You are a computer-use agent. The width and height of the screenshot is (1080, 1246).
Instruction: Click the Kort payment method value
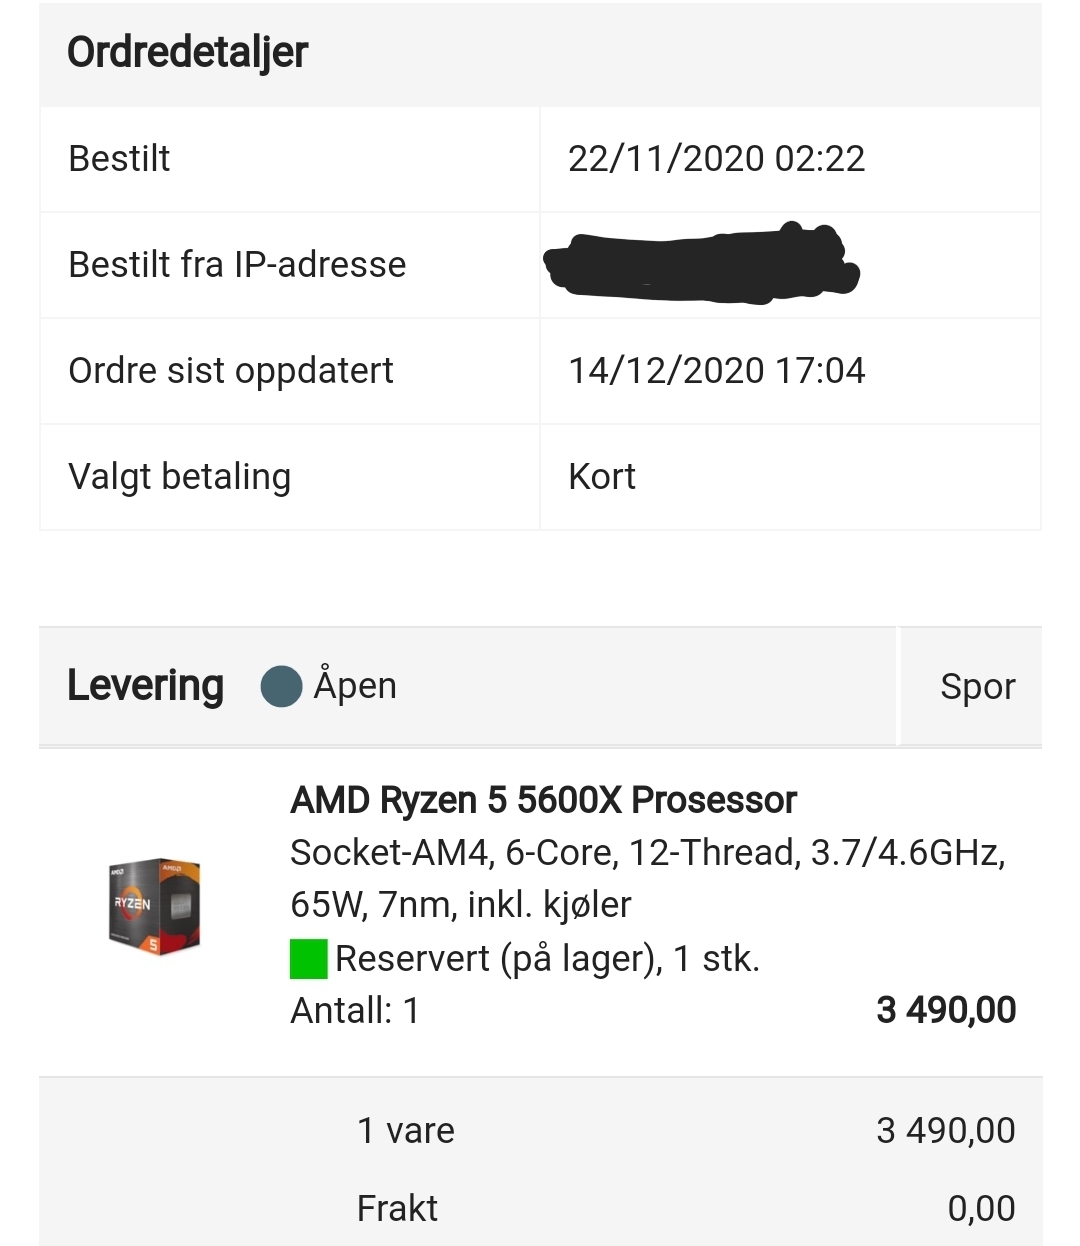[602, 477]
